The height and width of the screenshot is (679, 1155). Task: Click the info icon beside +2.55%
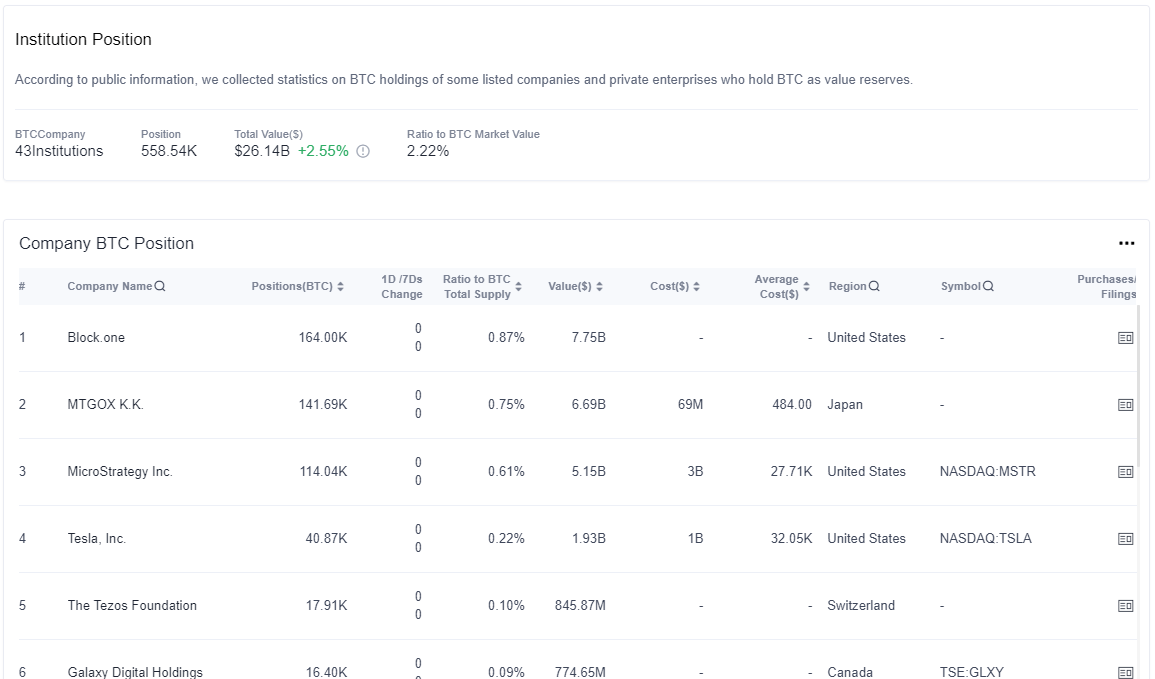pos(363,151)
